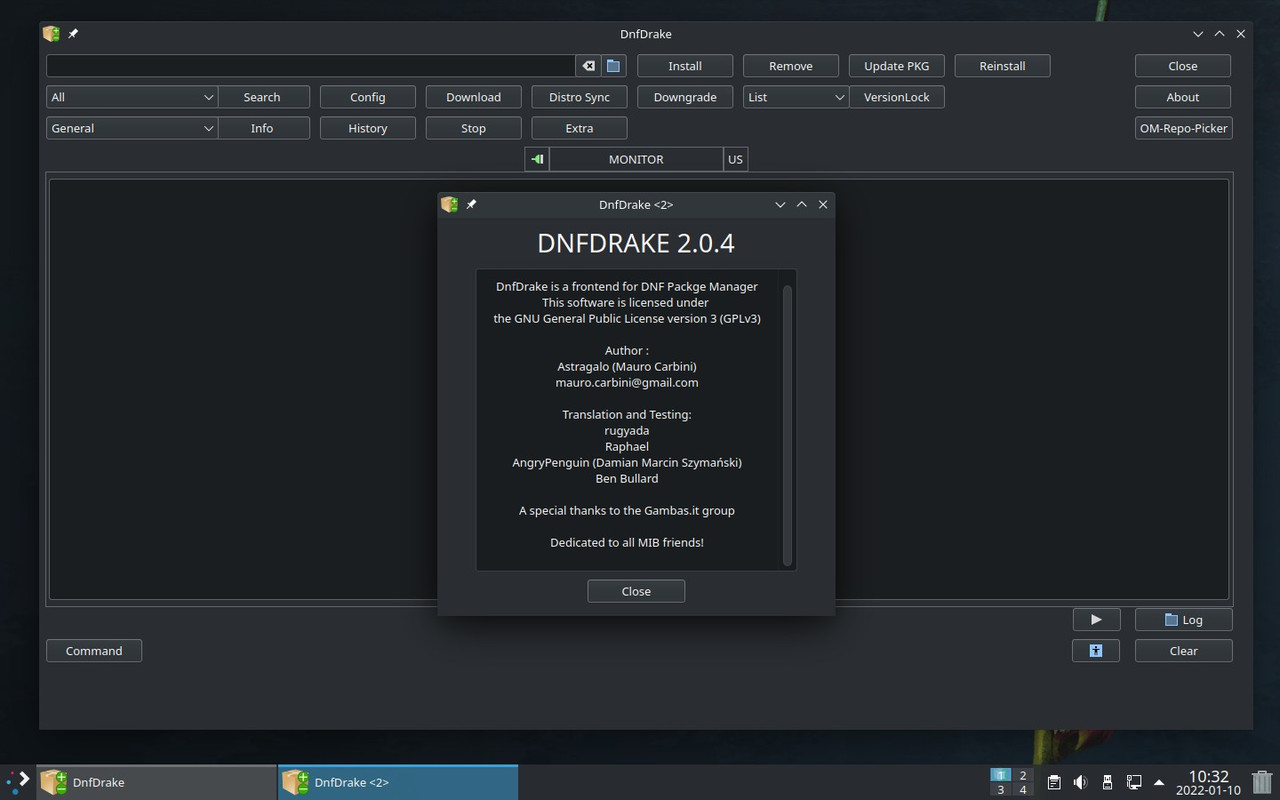The image size is (1280, 800).
Task: Open the clipboard tray icon
Action: [1054, 782]
